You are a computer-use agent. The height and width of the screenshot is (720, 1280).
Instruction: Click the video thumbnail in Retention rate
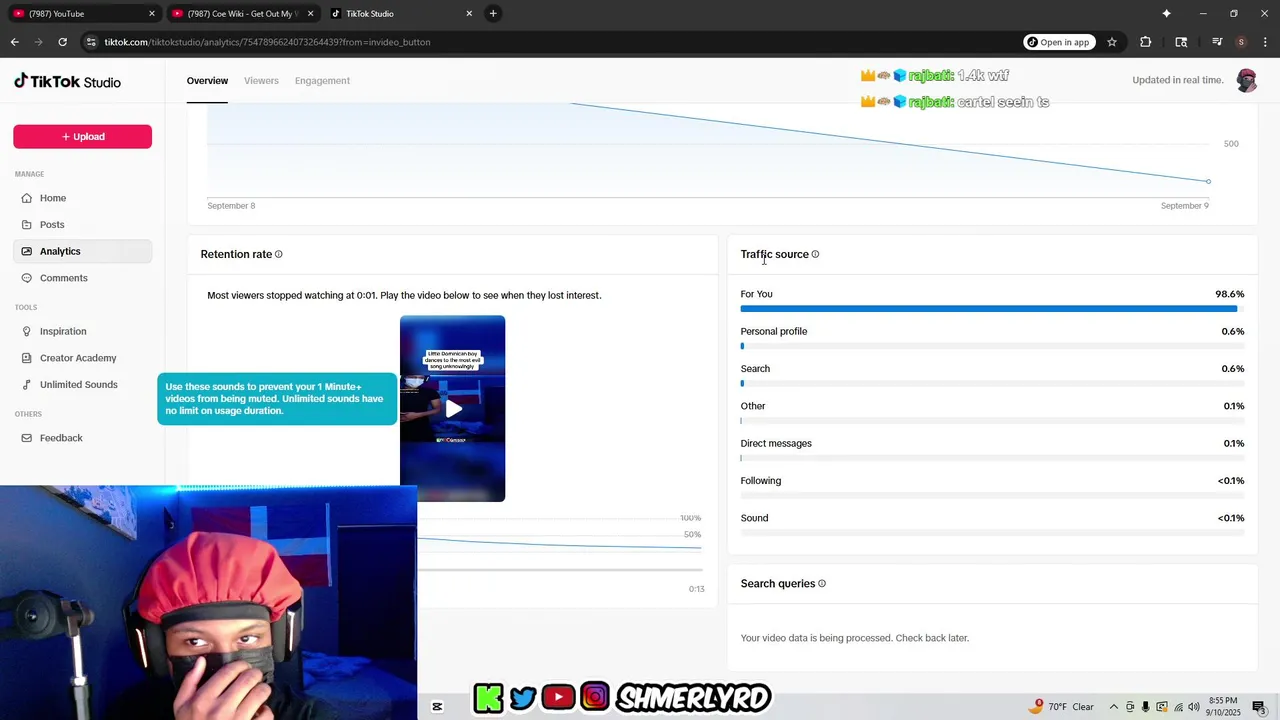click(x=452, y=409)
